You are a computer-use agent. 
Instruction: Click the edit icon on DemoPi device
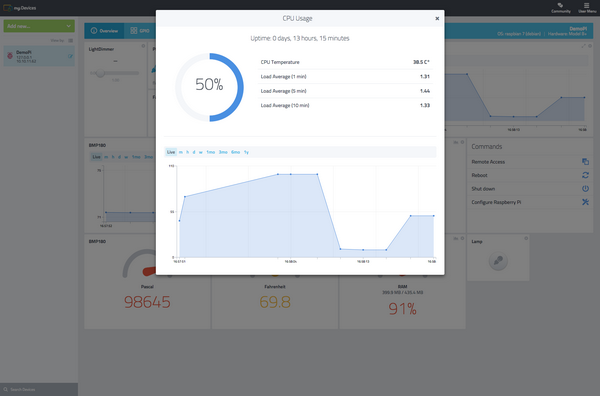pyautogui.click(x=70, y=56)
